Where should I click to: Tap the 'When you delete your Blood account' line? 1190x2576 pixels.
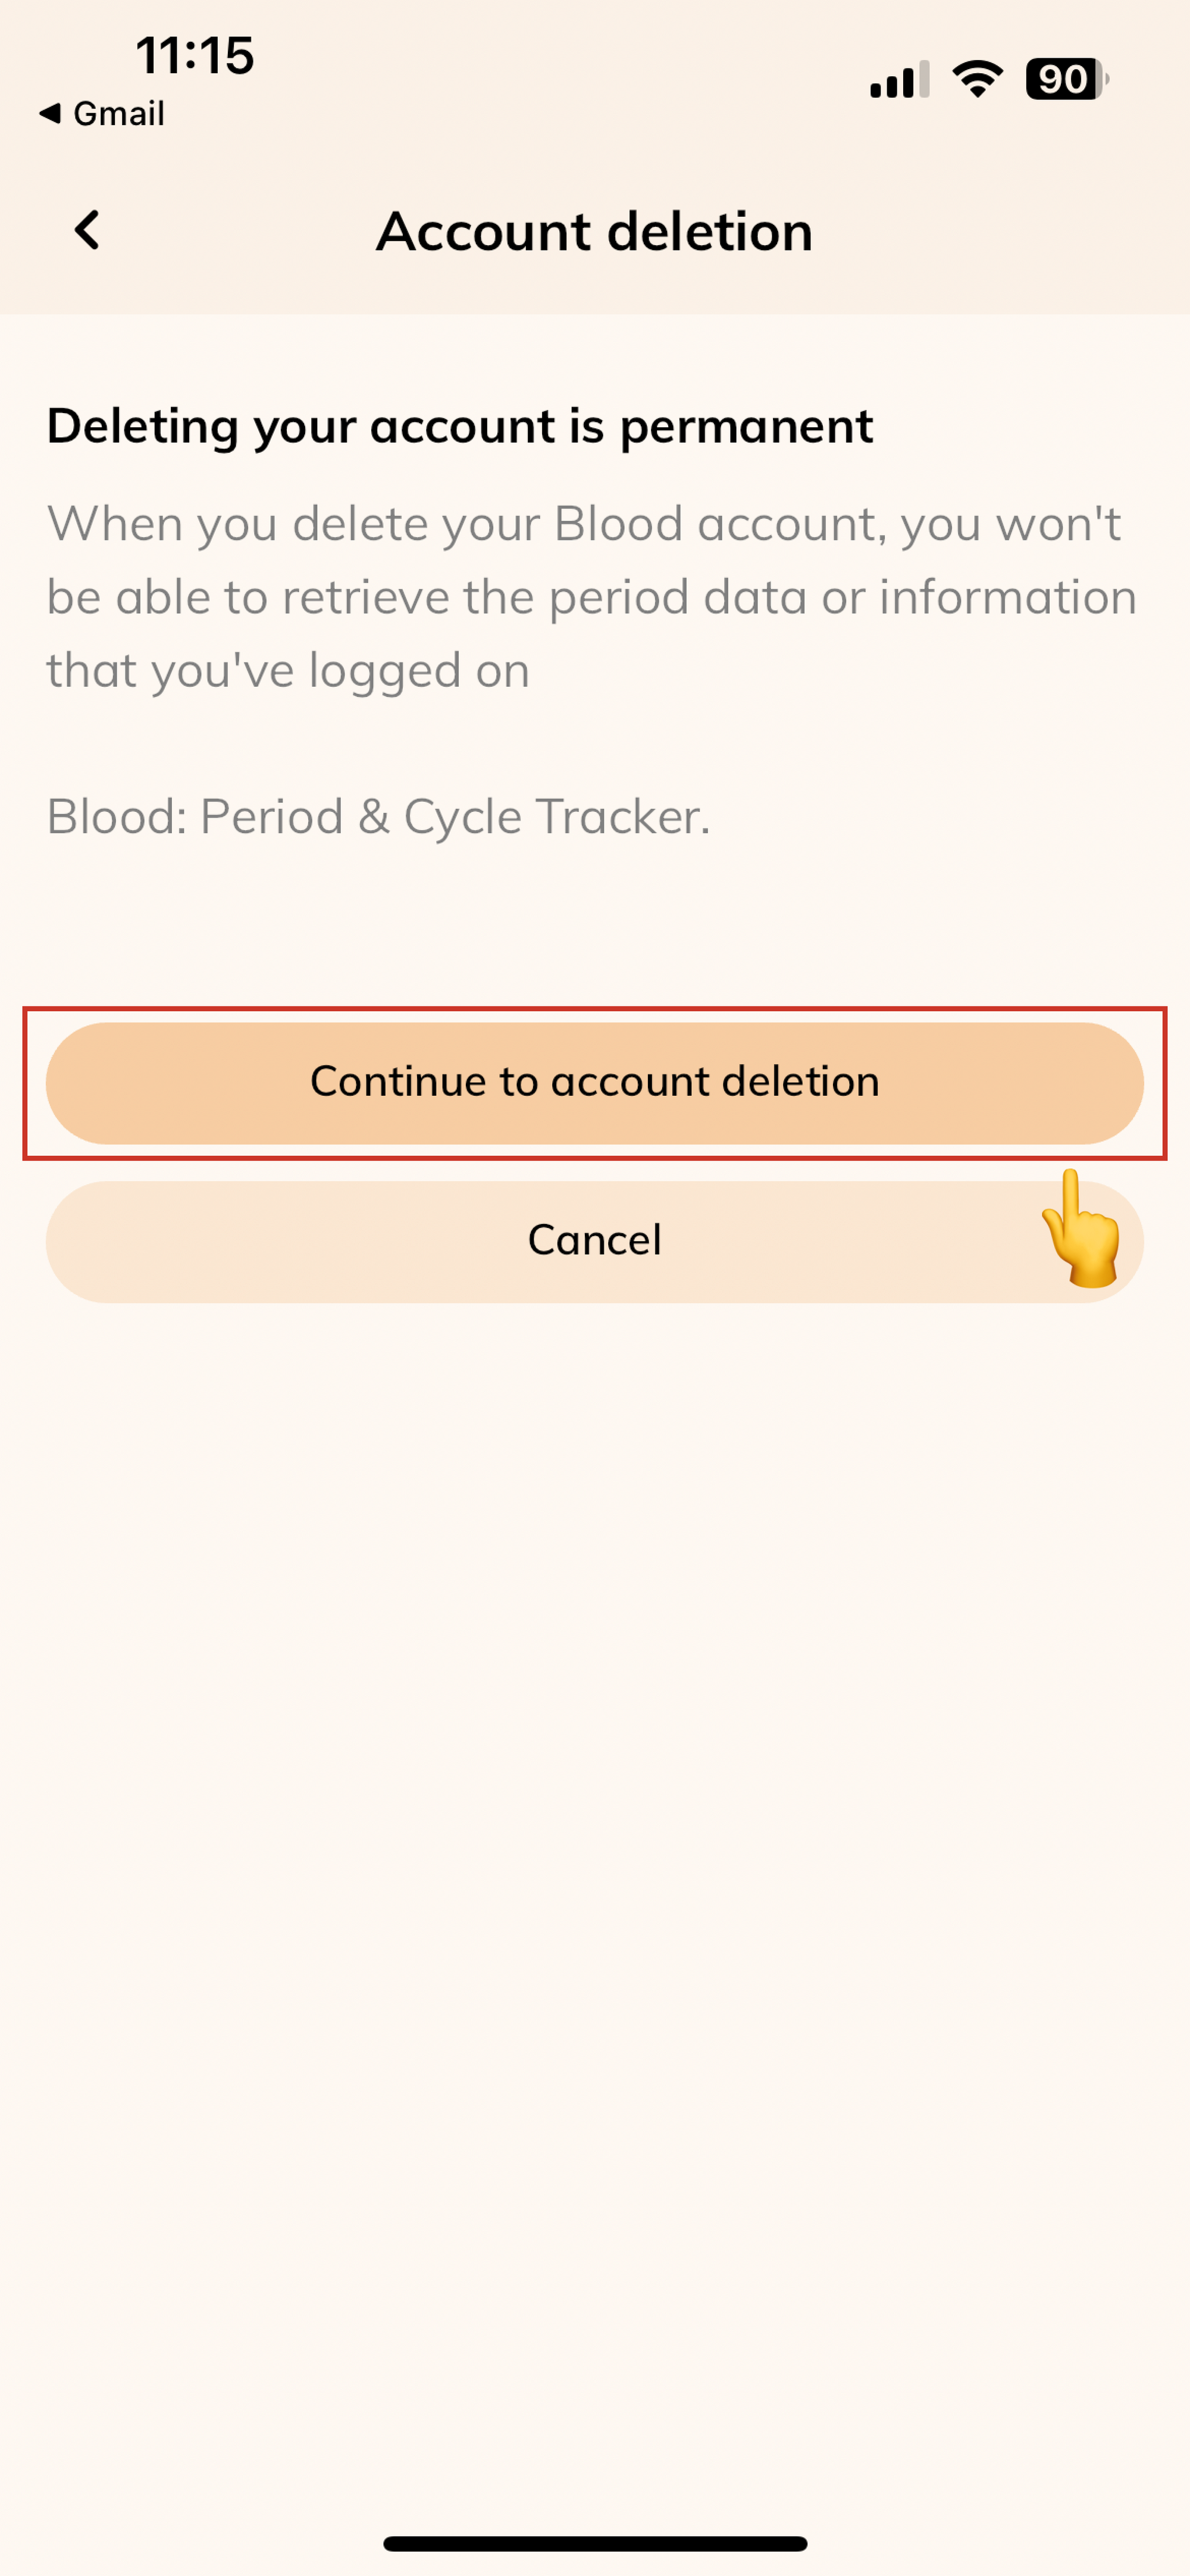pos(584,524)
